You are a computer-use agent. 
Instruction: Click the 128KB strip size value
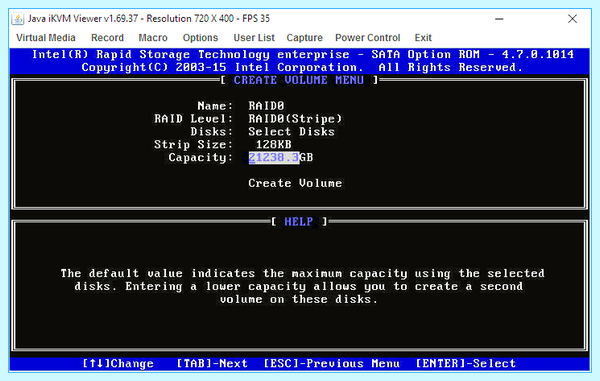tap(274, 144)
